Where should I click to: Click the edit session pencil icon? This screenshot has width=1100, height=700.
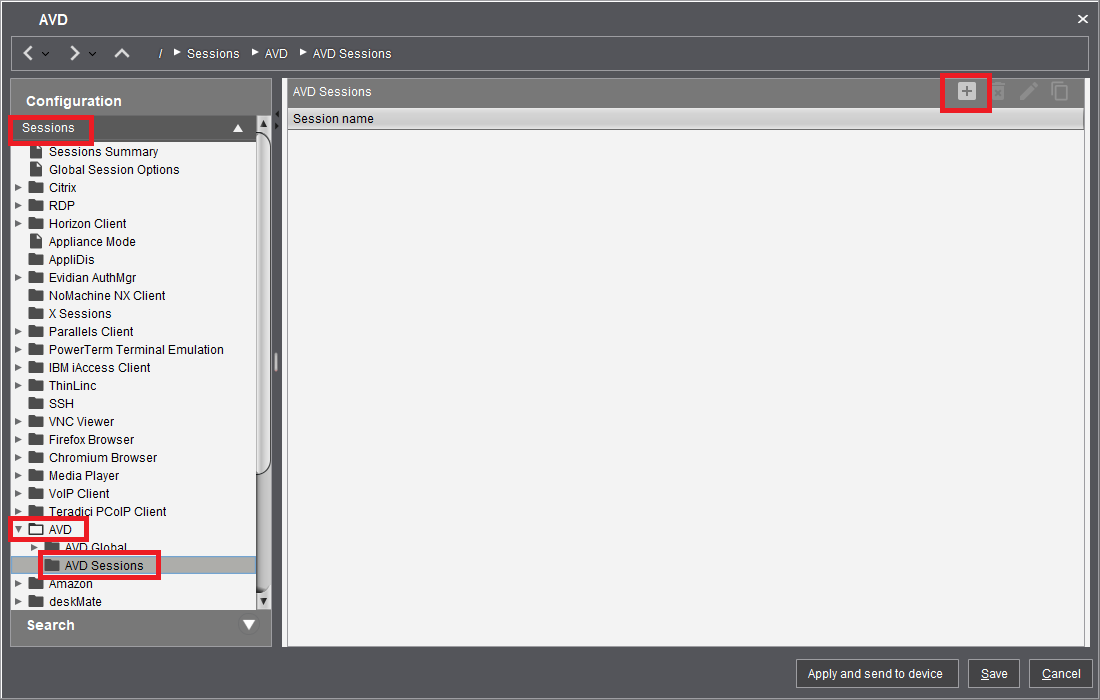1028,92
